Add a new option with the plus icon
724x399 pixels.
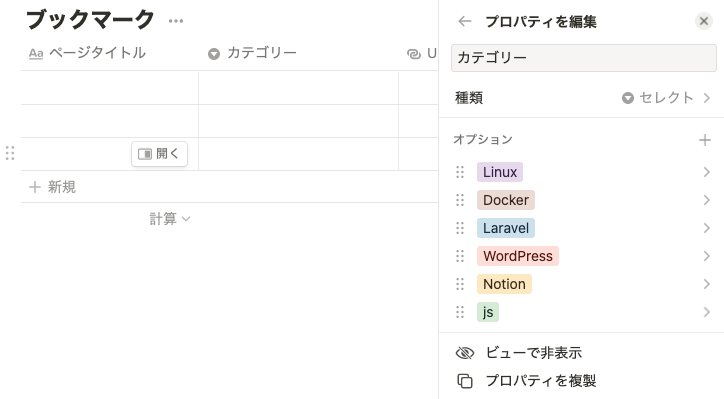705,140
